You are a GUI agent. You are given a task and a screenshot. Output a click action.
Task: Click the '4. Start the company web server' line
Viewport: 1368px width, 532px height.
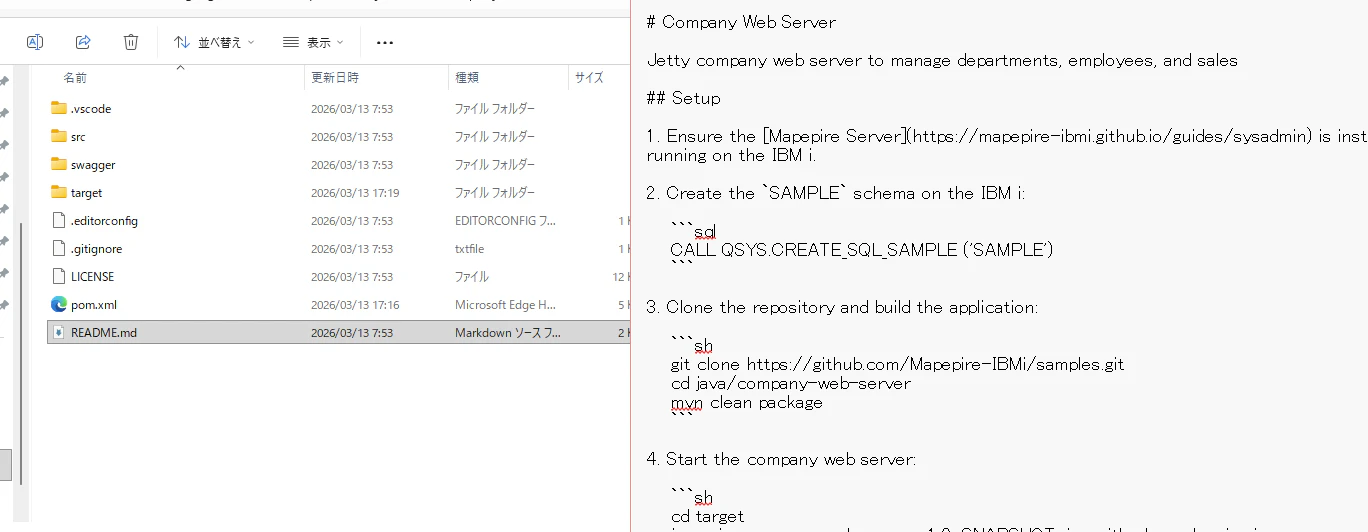(x=781, y=460)
